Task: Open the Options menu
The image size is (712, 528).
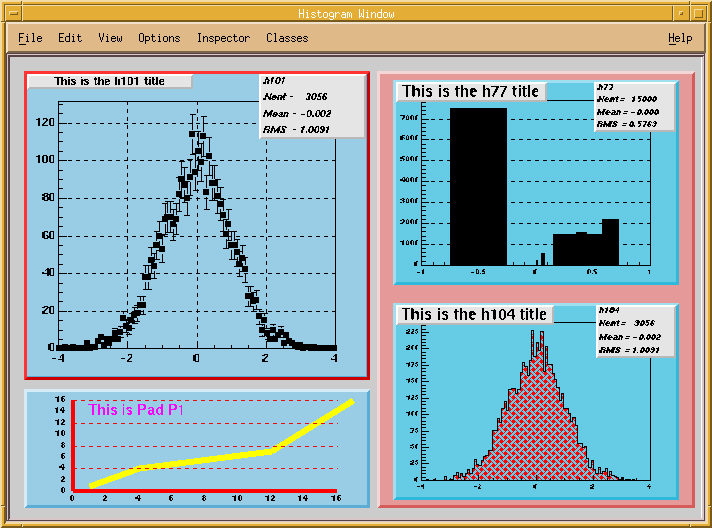Action: [x=159, y=38]
